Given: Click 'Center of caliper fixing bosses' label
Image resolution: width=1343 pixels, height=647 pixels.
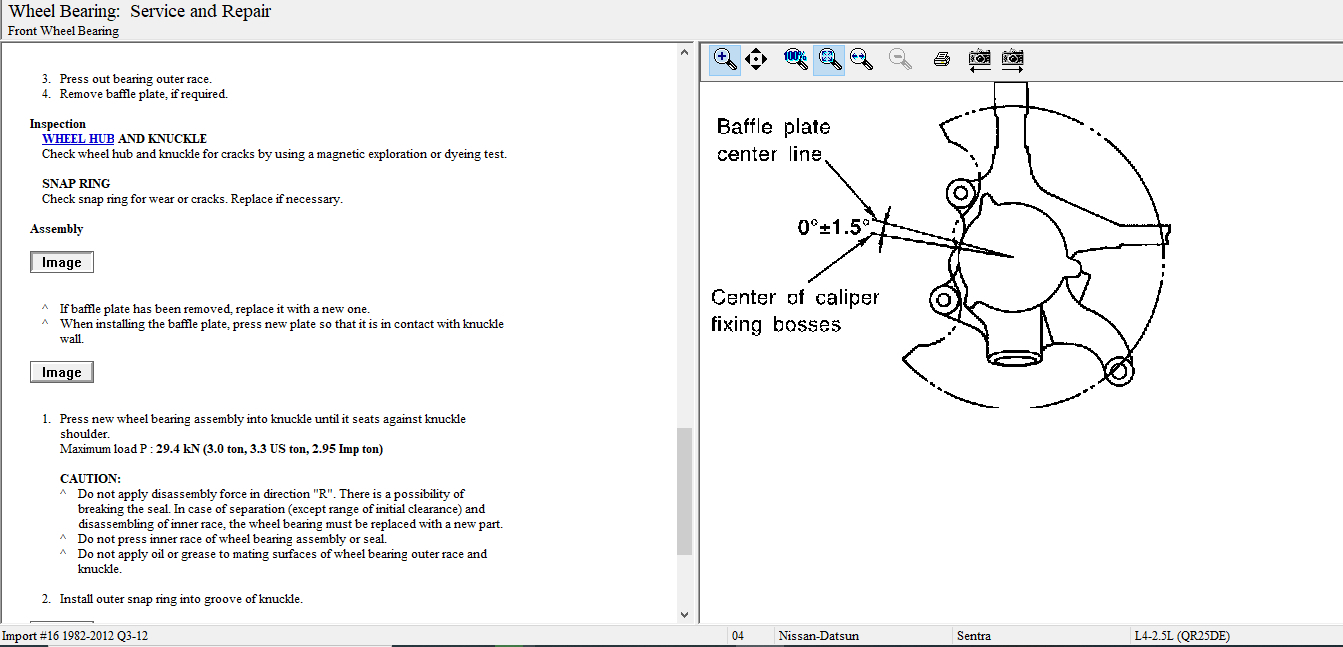Looking at the screenshot, I should (795, 311).
